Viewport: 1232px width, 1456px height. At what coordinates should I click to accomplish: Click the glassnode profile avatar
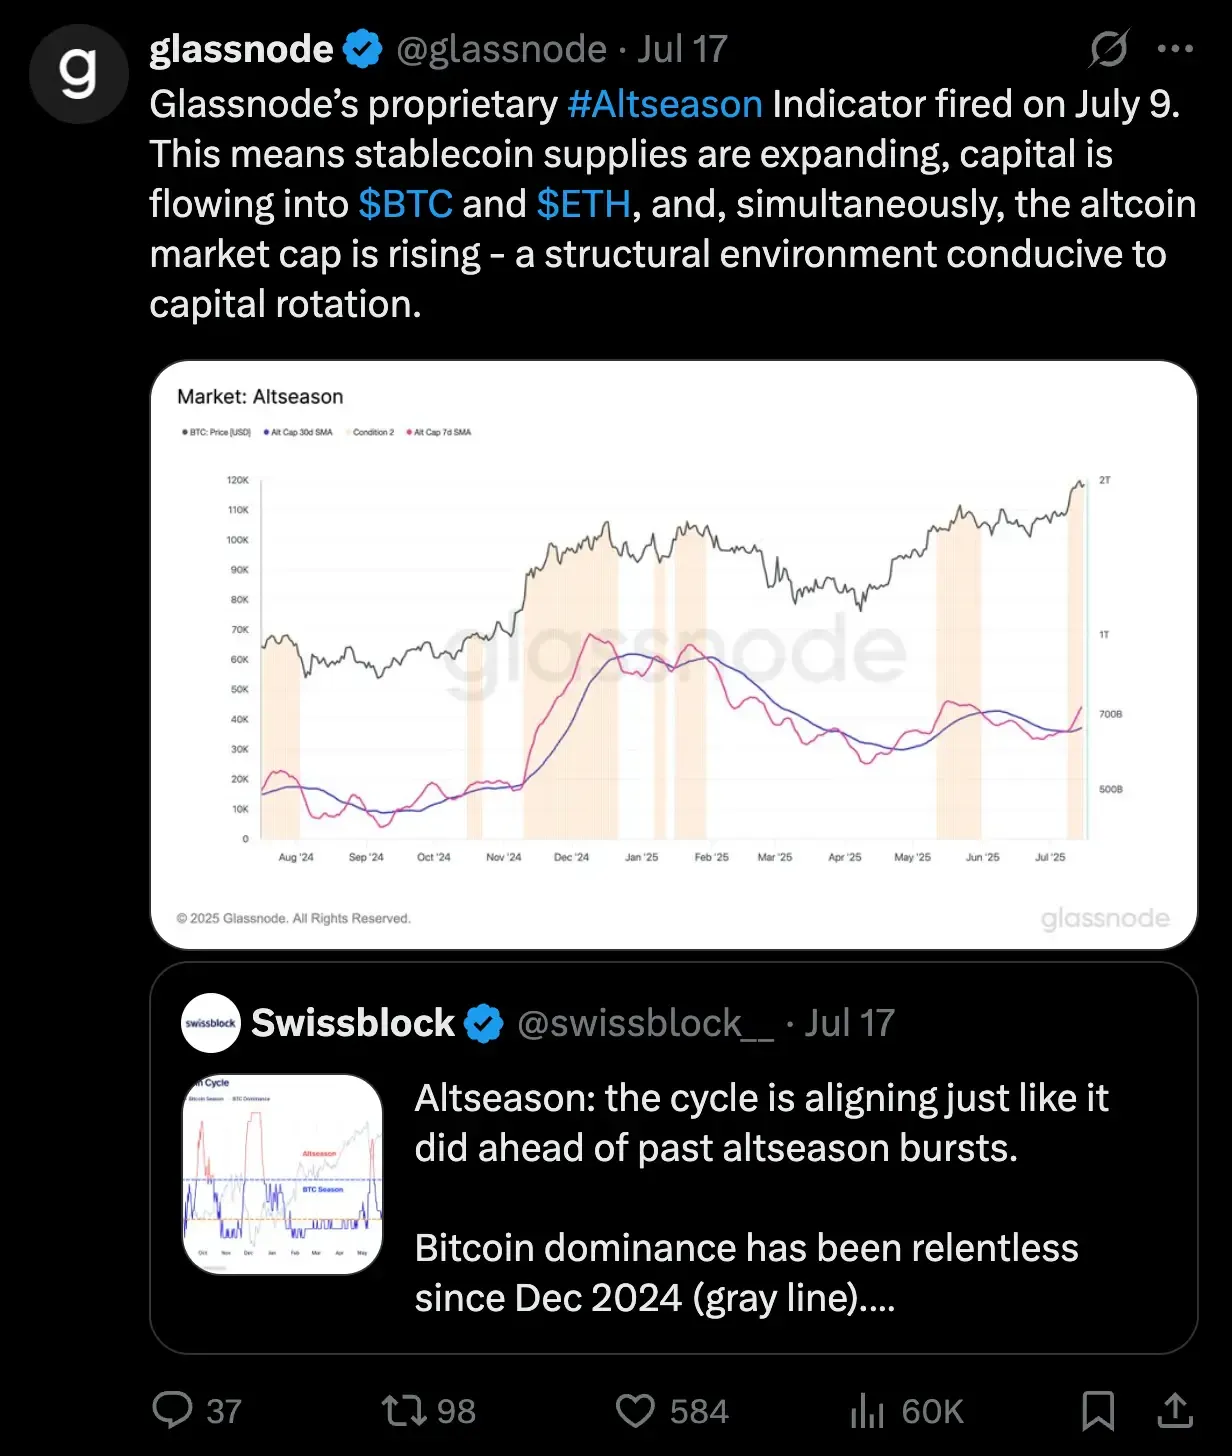(x=79, y=74)
